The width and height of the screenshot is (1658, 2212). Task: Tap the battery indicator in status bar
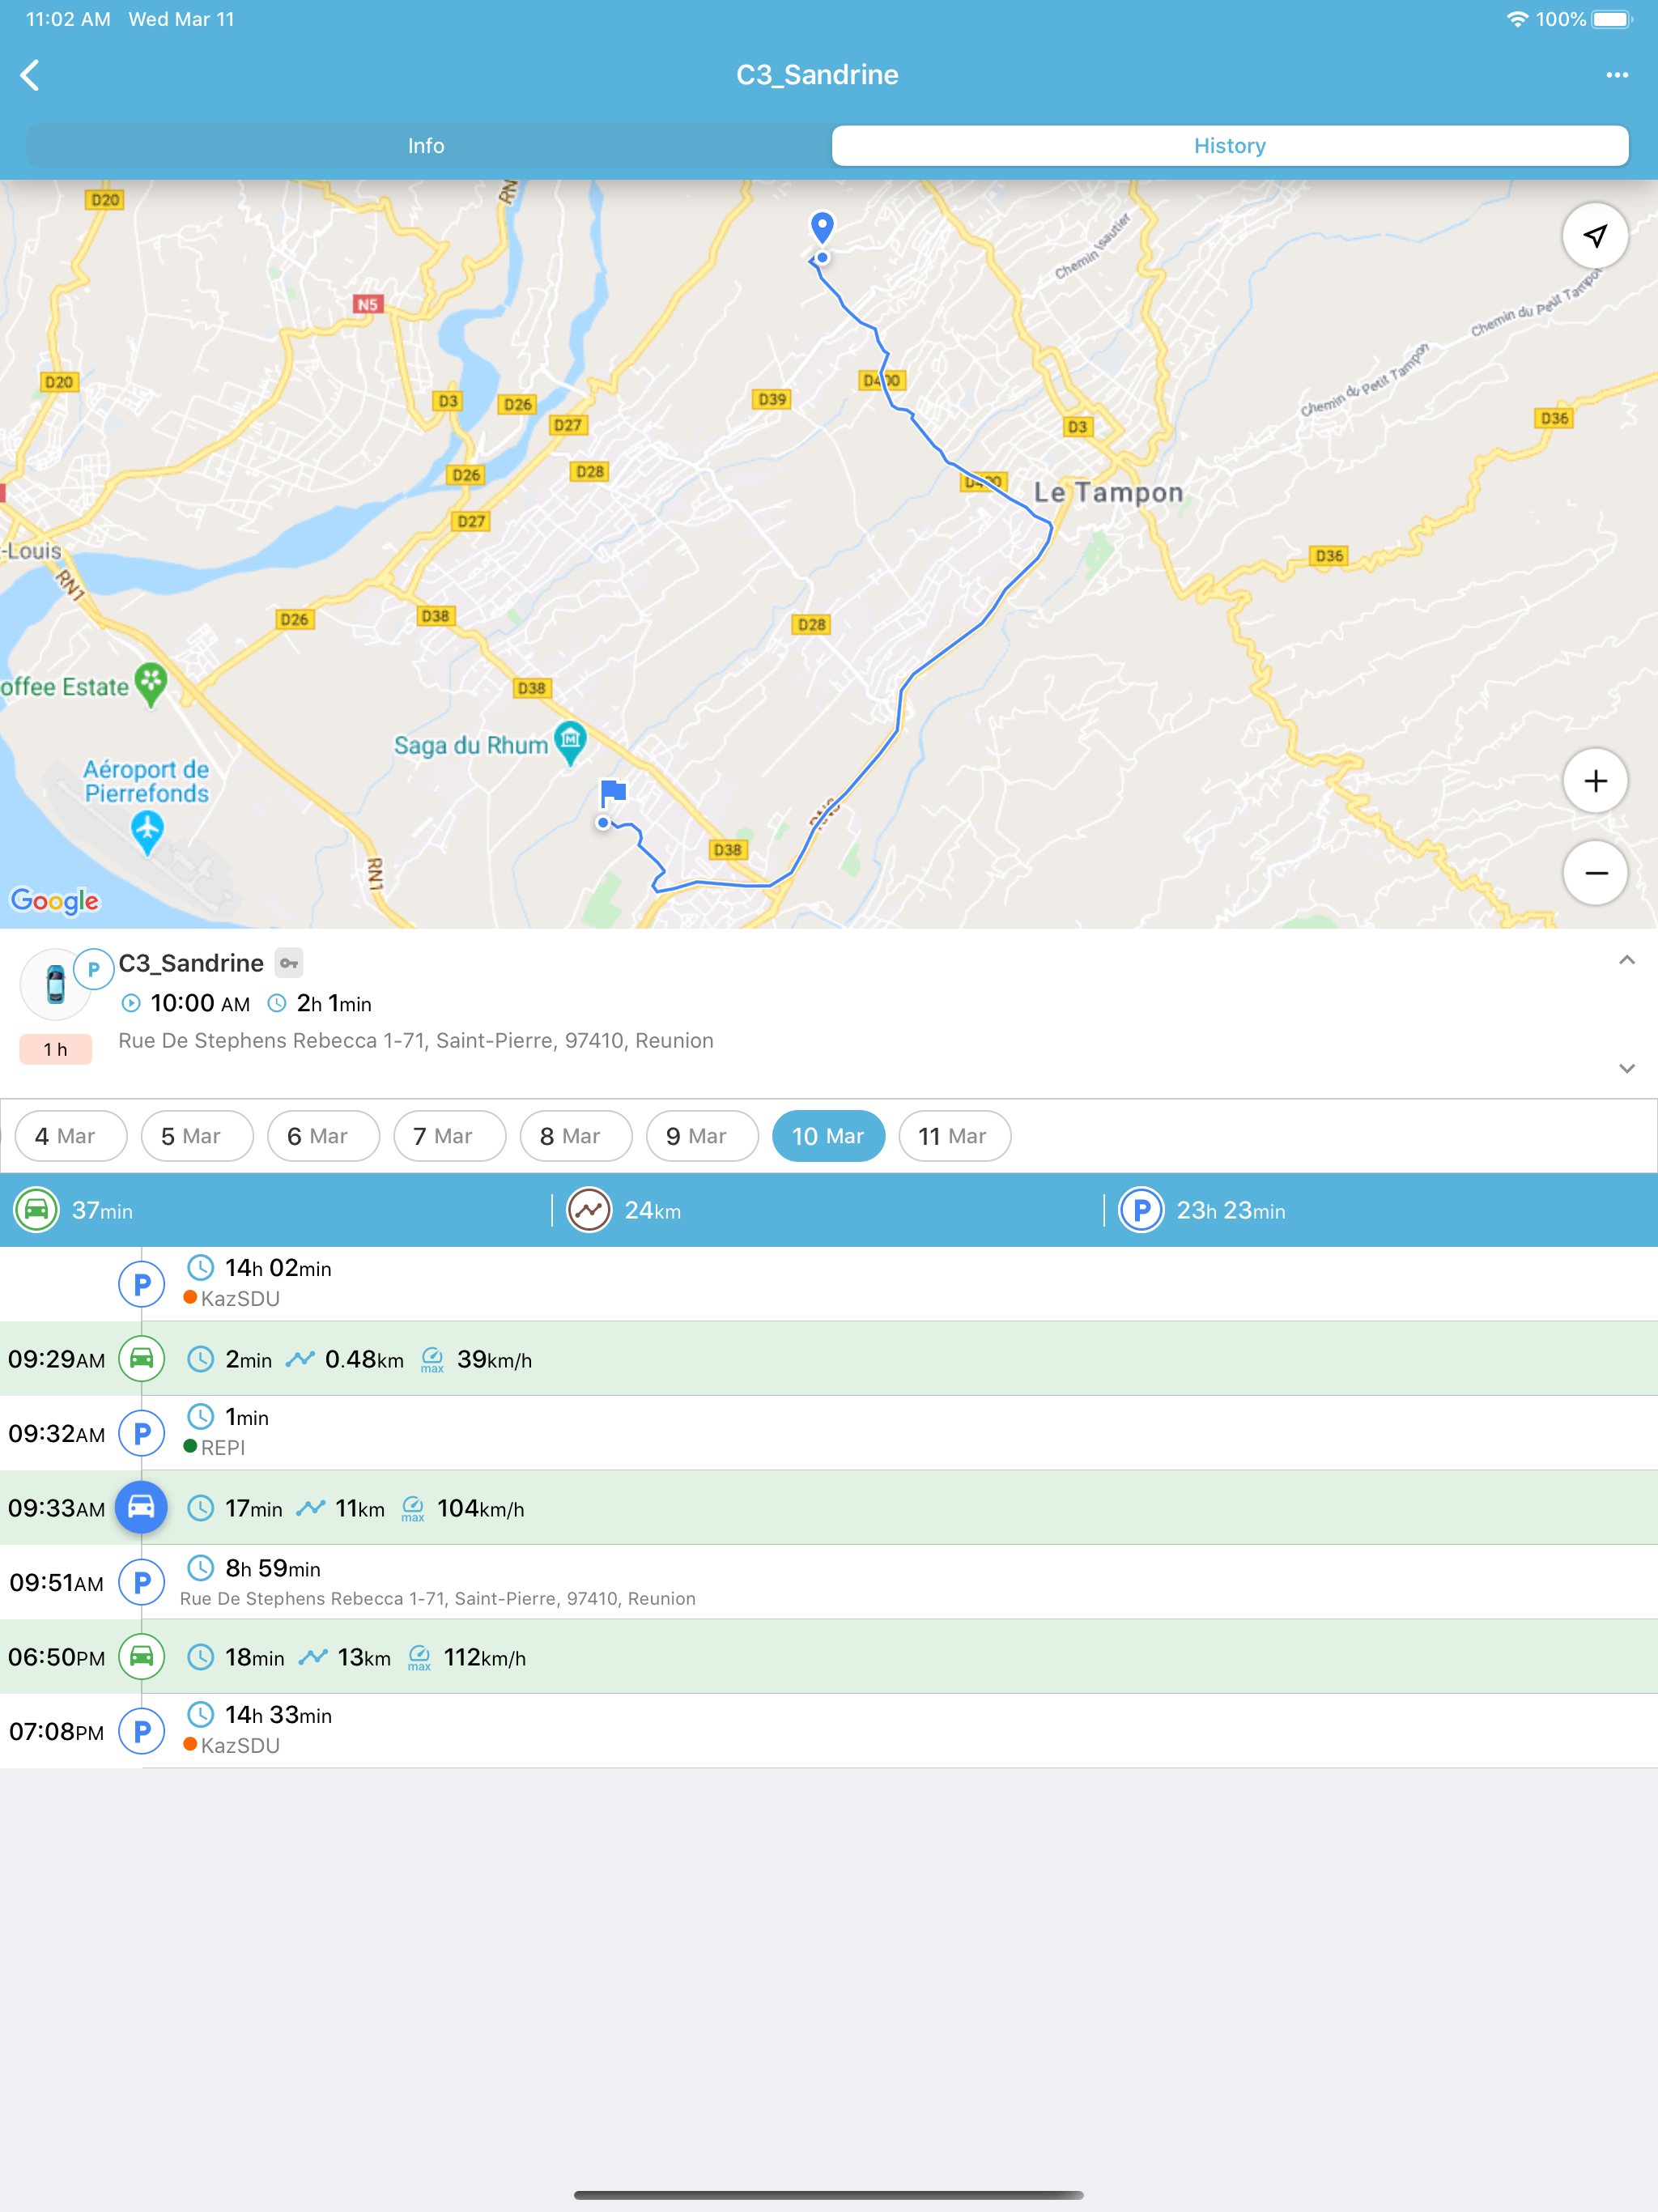pos(1611,19)
